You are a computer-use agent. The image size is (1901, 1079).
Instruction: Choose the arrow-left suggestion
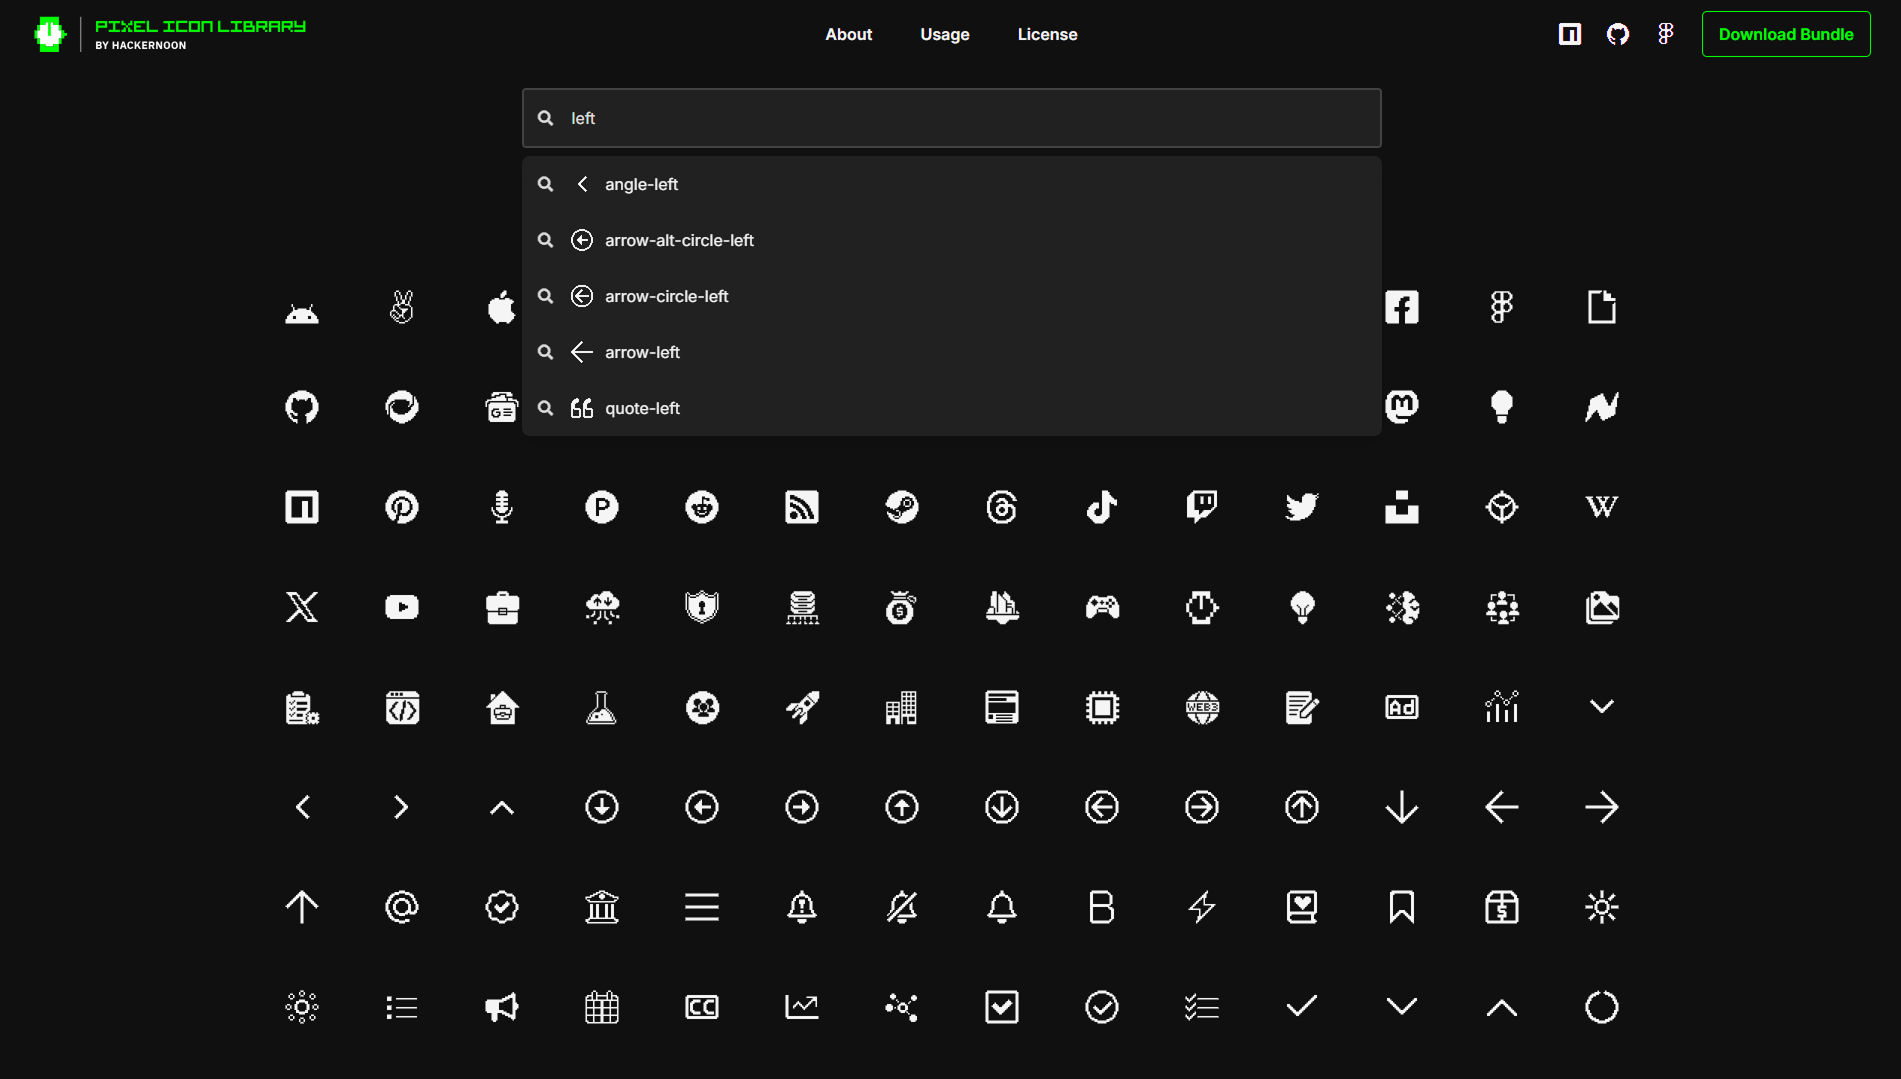point(952,352)
